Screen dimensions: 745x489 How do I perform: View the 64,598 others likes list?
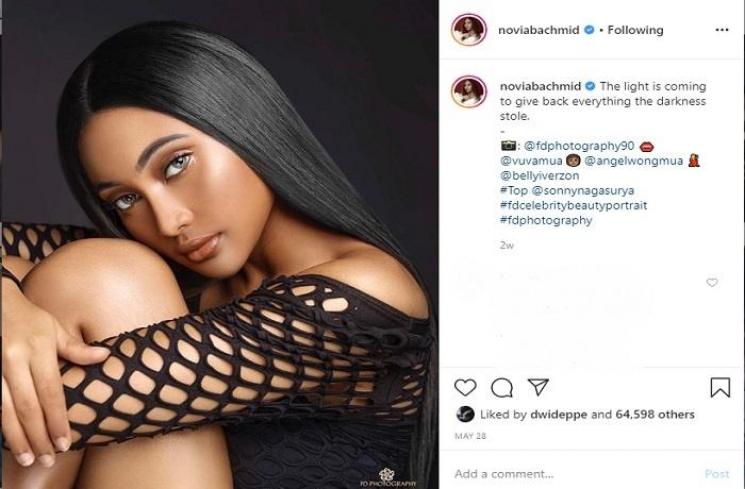[655, 414]
